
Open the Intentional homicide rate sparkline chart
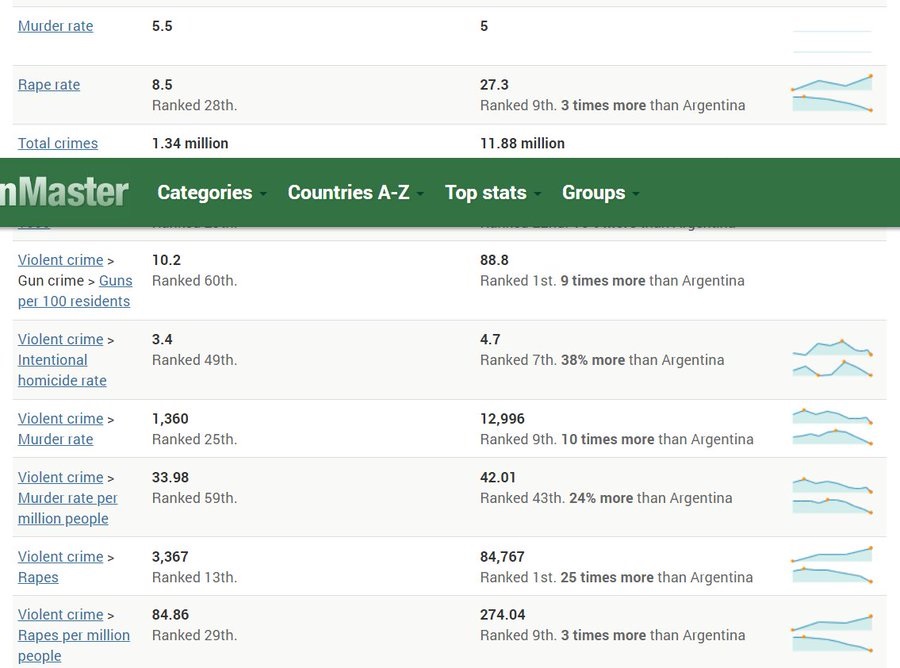click(832, 360)
